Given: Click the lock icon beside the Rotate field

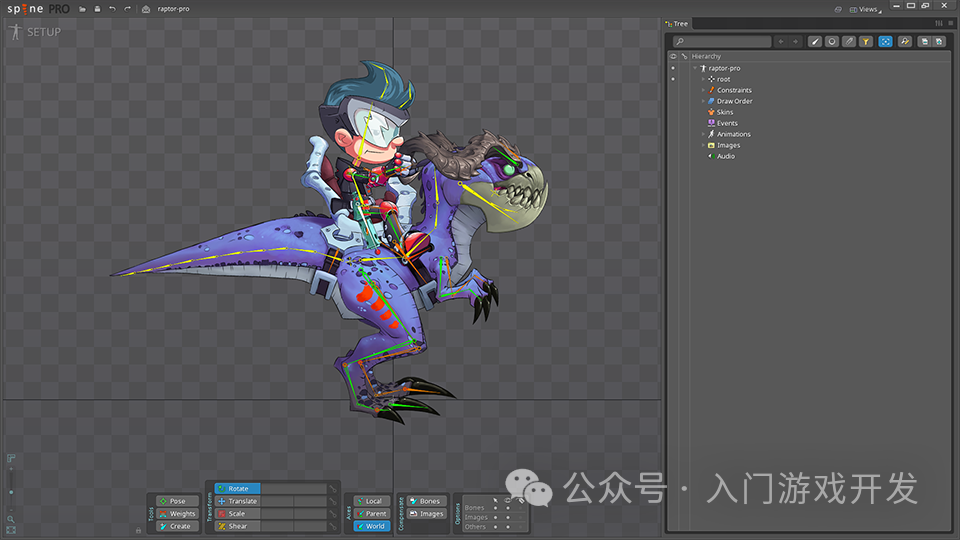Looking at the screenshot, I should [x=333, y=489].
